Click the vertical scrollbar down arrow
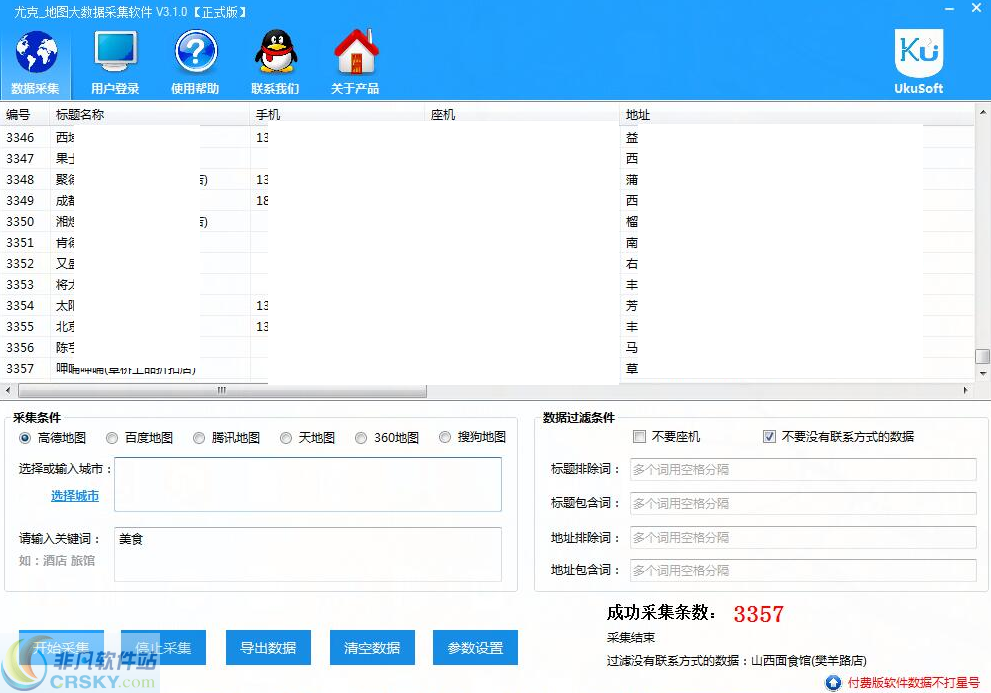This screenshot has width=991, height=693. click(x=983, y=374)
